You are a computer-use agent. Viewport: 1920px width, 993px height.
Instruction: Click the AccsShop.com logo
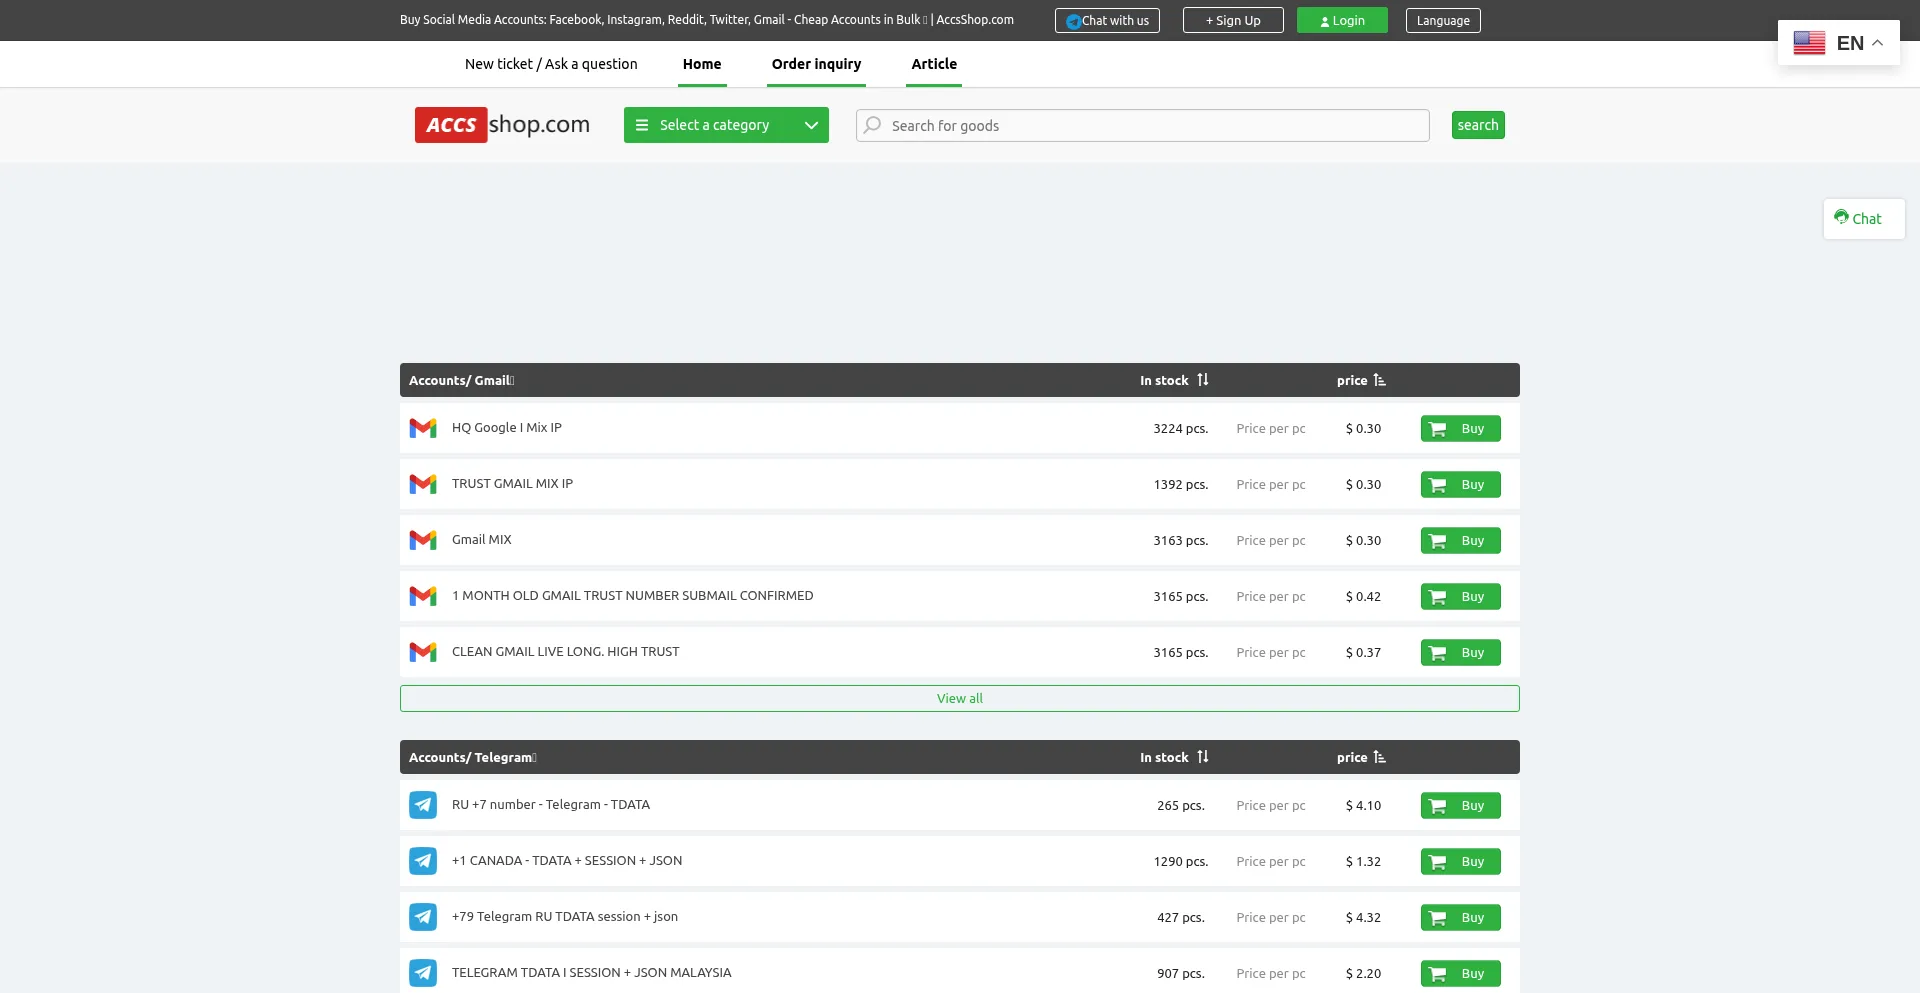coord(502,125)
